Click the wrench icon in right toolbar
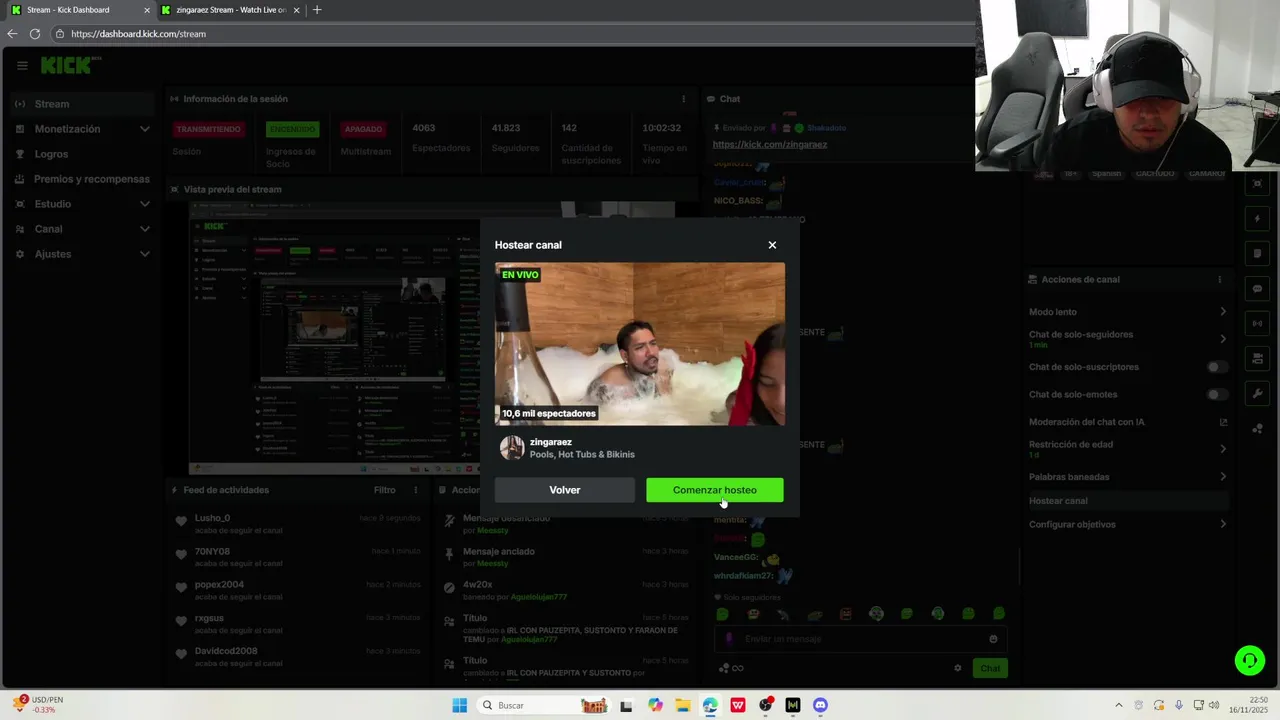Screen dimensions: 1280x720 (x=1258, y=394)
